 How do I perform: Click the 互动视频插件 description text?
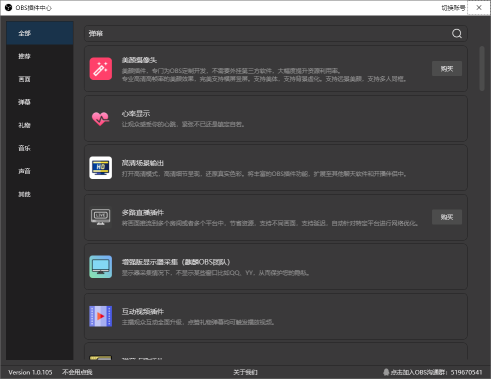(x=198, y=322)
